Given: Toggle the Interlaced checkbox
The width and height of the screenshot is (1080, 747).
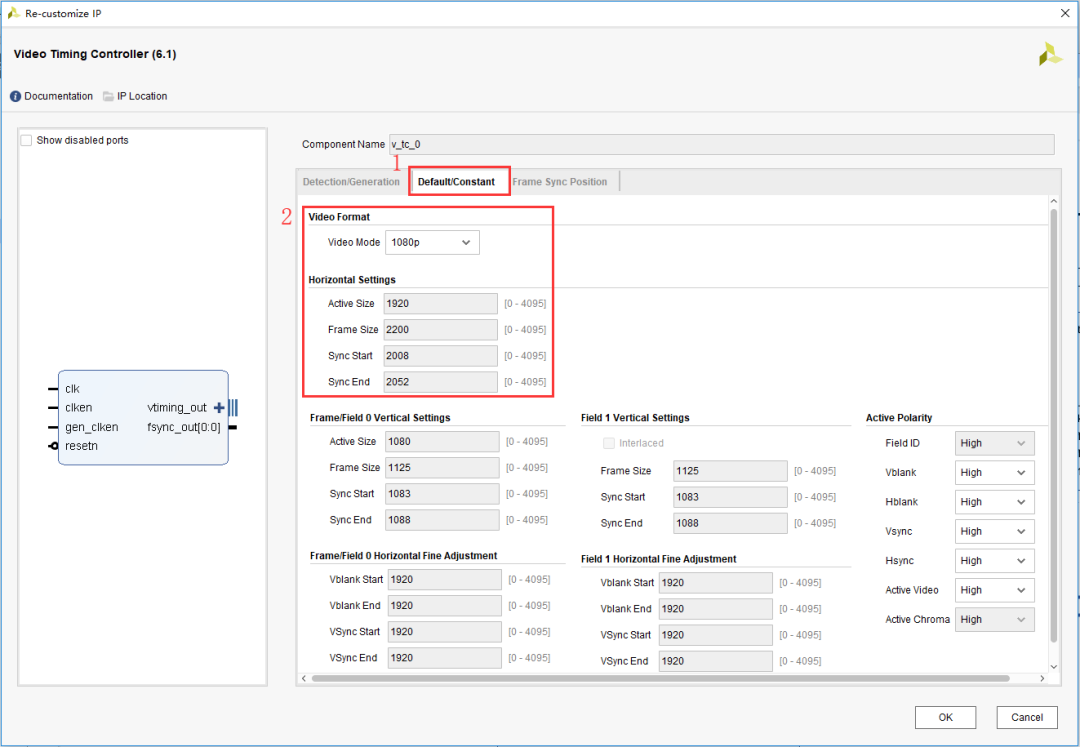Looking at the screenshot, I should pyautogui.click(x=609, y=443).
